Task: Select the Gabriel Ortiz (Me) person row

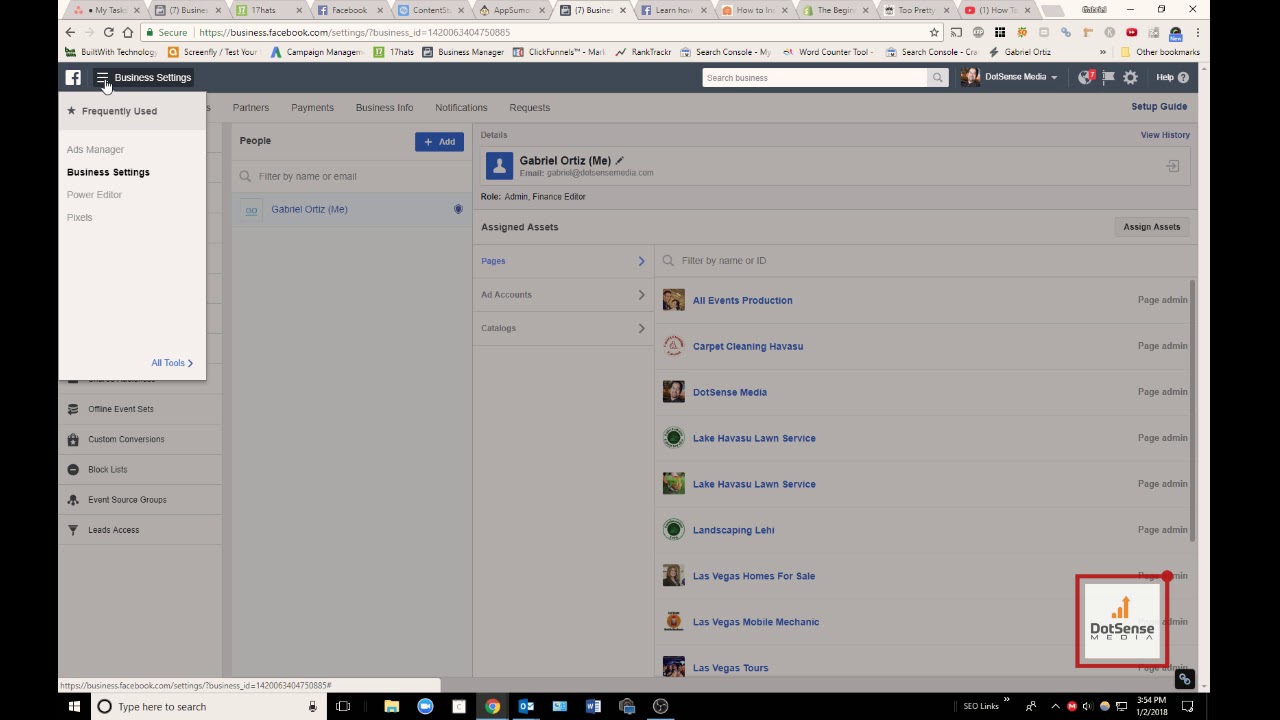Action: pos(351,209)
